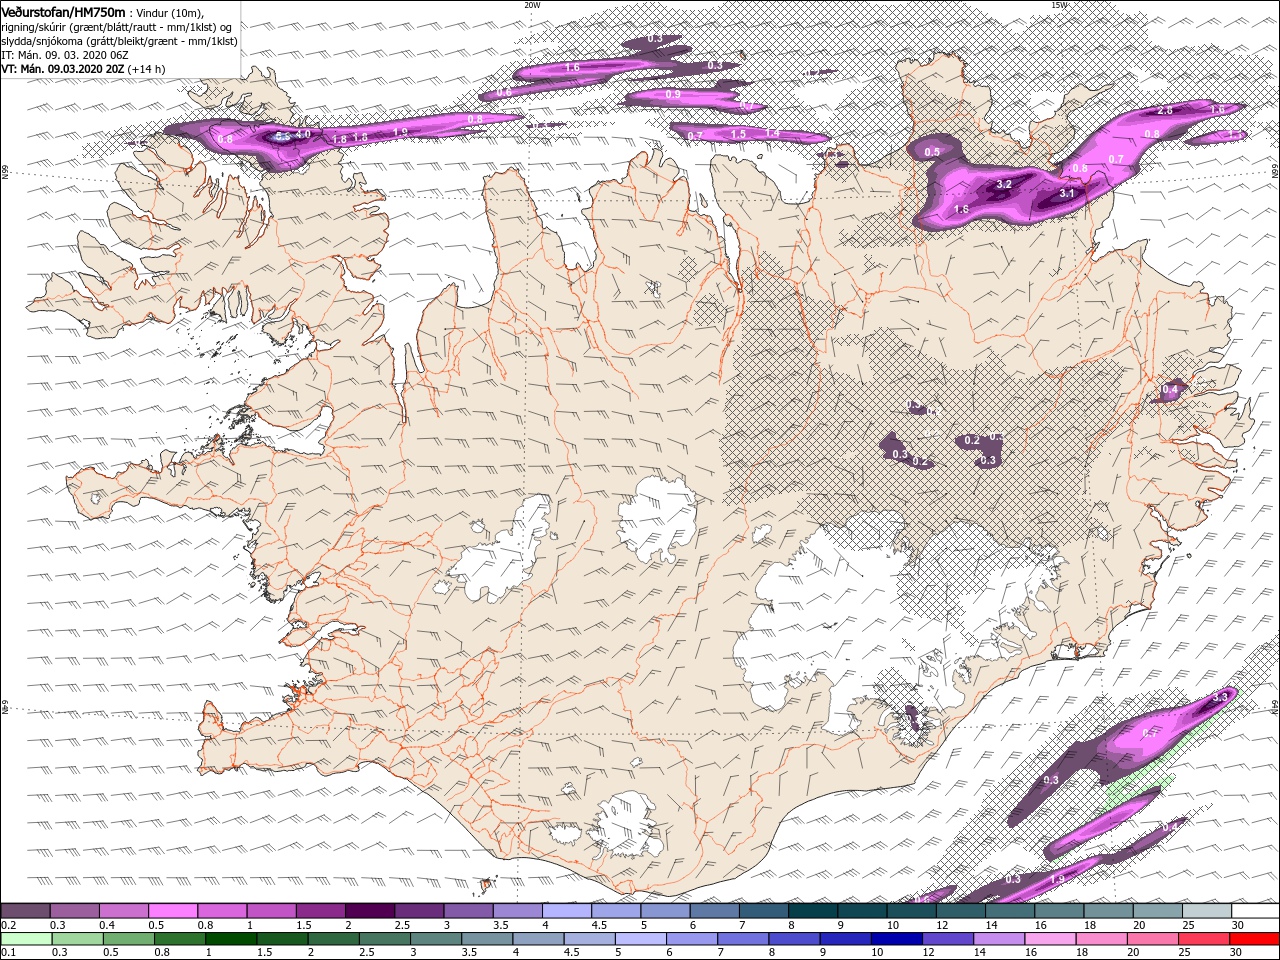Click the 2.8 snowfall value on the map
Image resolution: width=1280 pixels, height=960 pixels.
tap(1165, 110)
